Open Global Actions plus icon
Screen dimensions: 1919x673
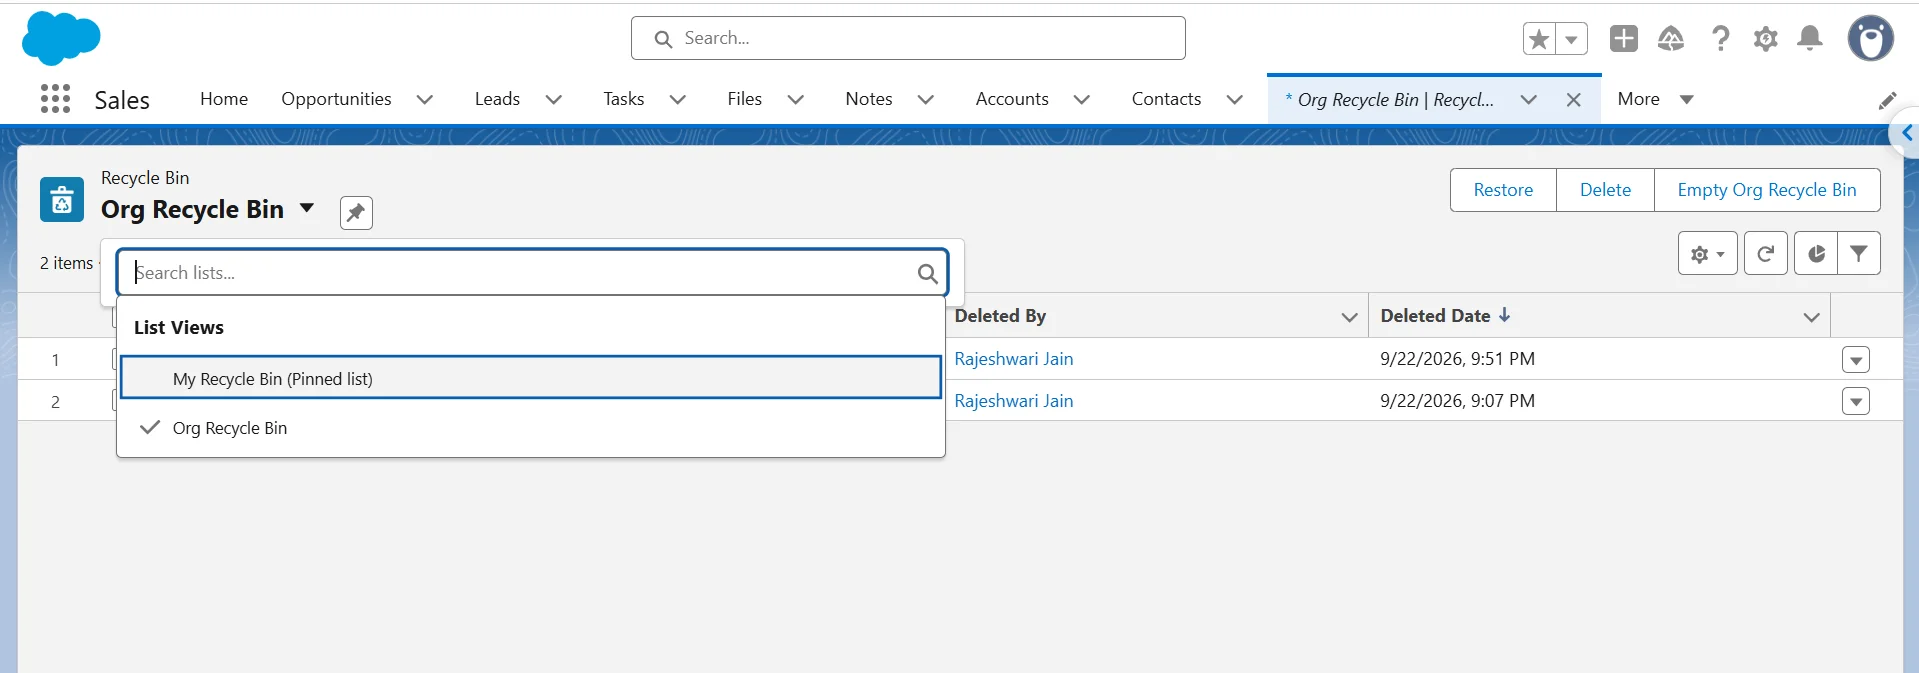pos(1624,38)
